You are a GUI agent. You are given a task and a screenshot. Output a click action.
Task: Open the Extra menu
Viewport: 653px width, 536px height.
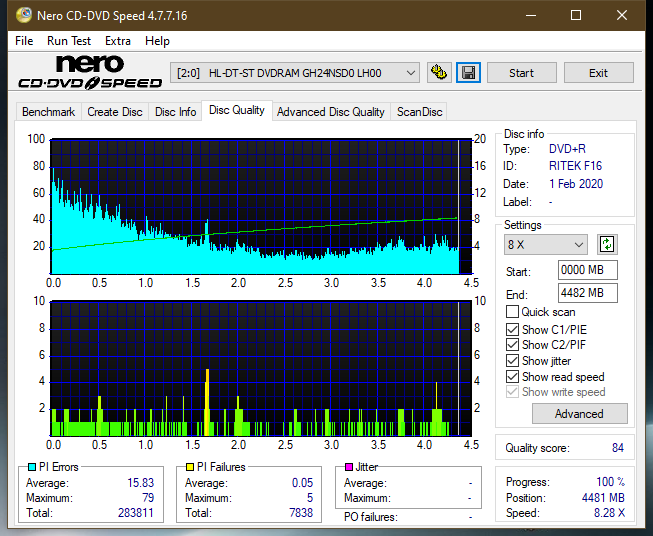click(118, 41)
